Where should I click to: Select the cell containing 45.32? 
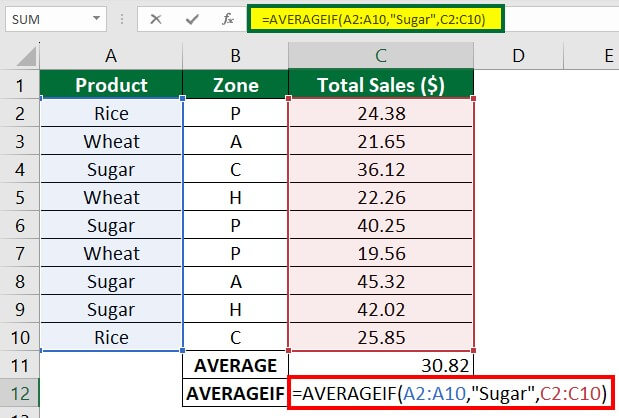(380, 282)
